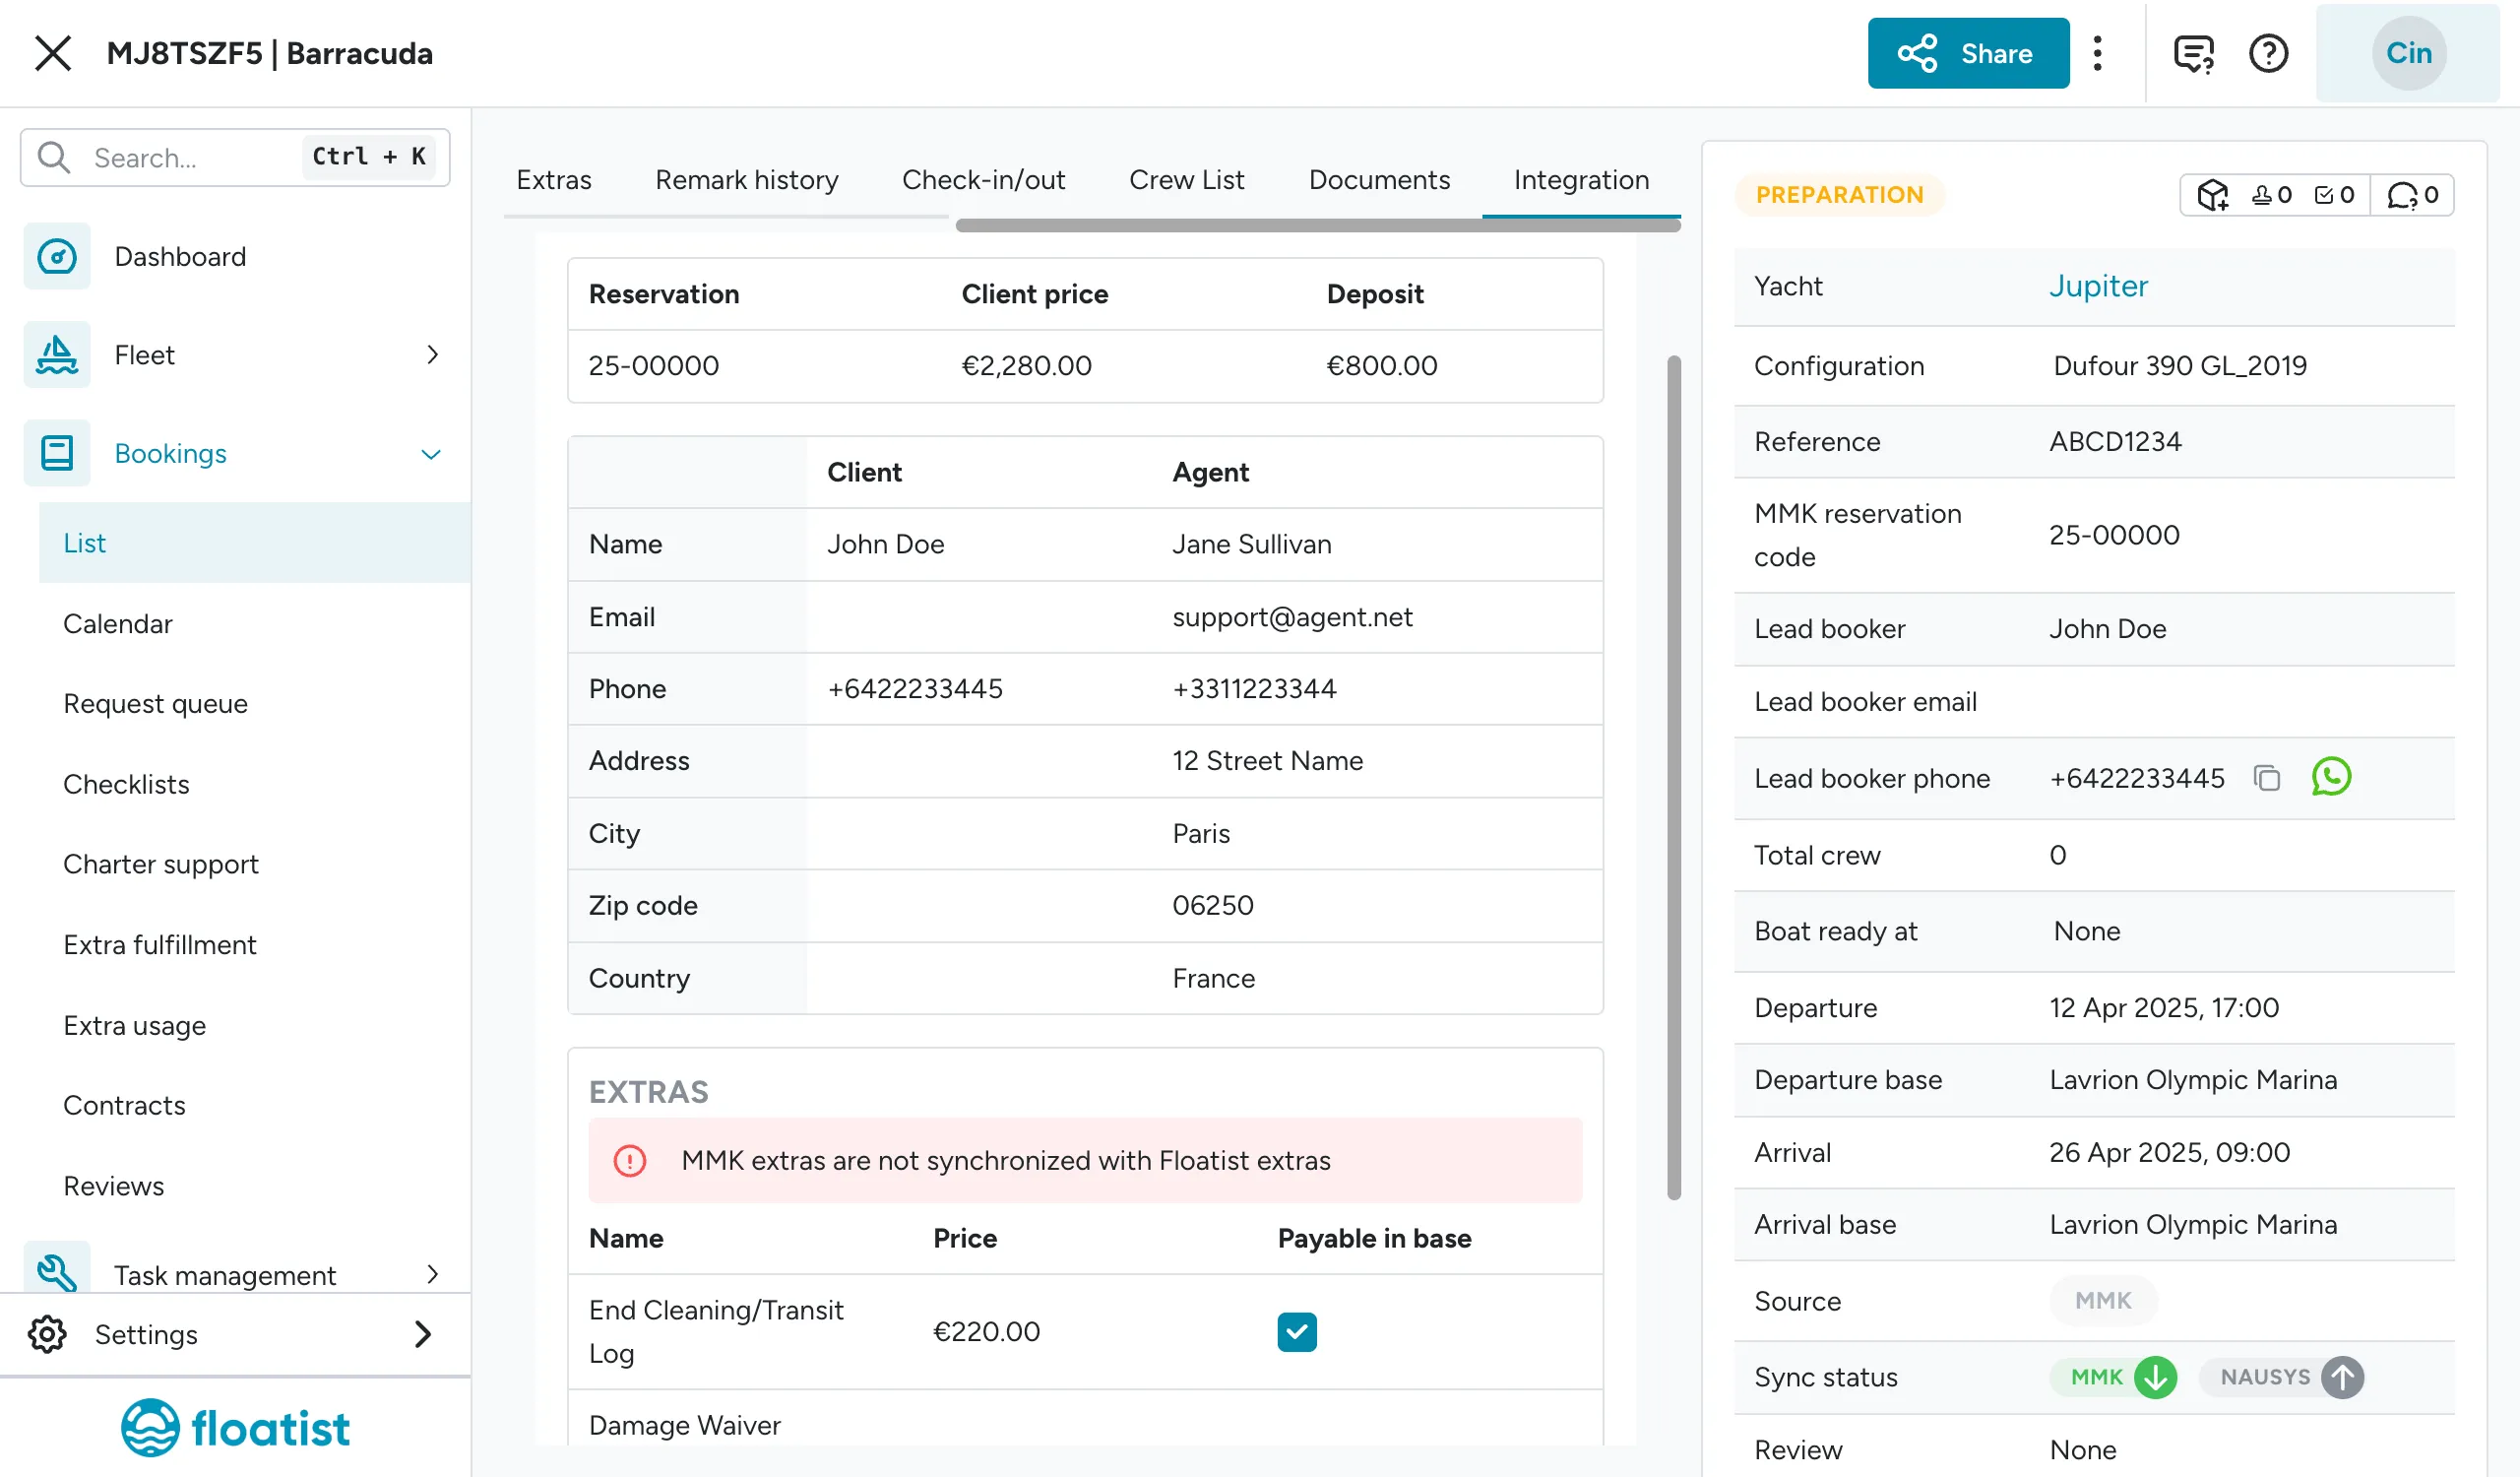The image size is (2520, 1477).
Task: Click the Share button
Action: 1968,53
